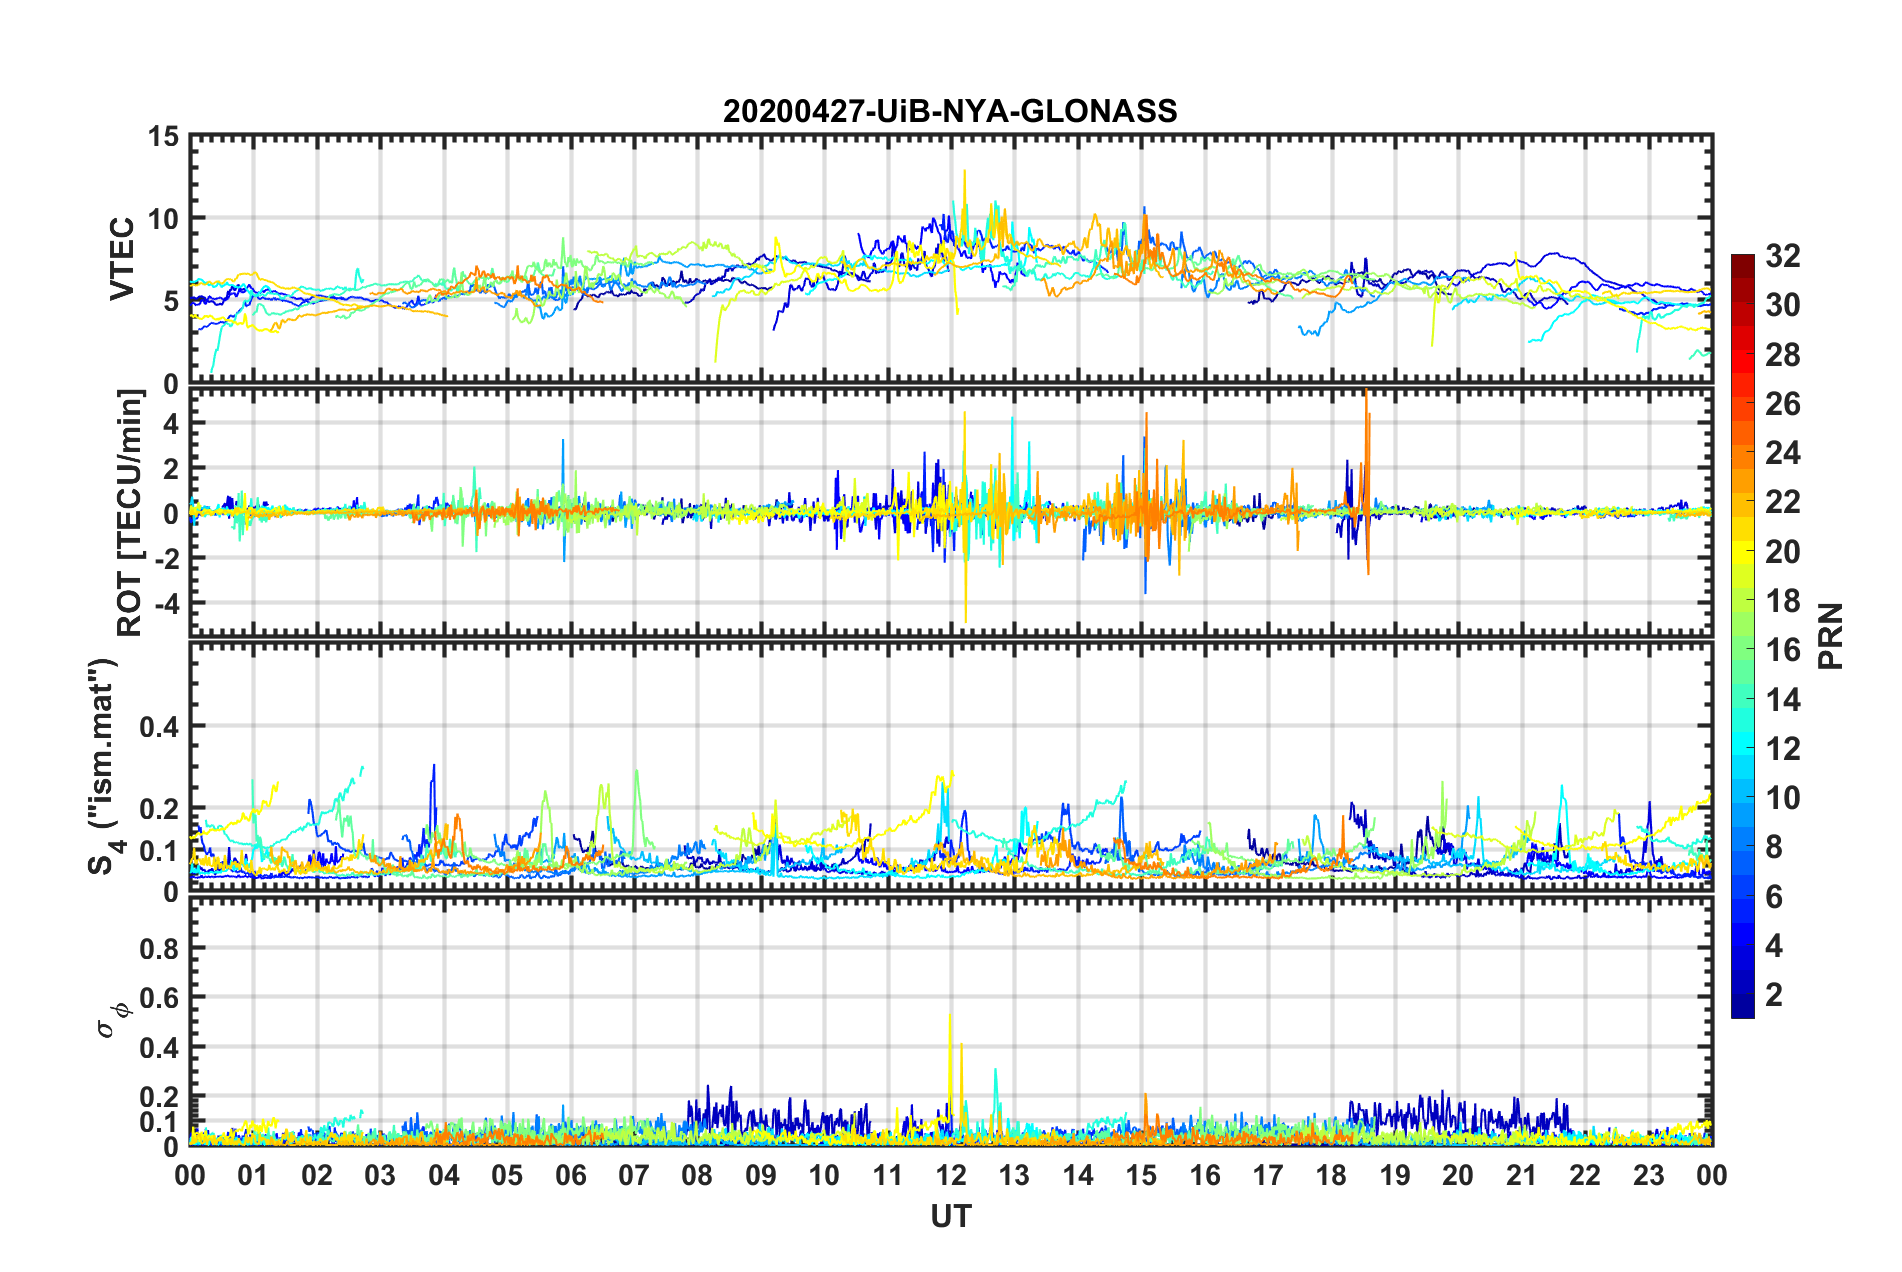Click the S4 ("ism.mat") axis label
1902x1272 pixels.
click(x=103, y=766)
